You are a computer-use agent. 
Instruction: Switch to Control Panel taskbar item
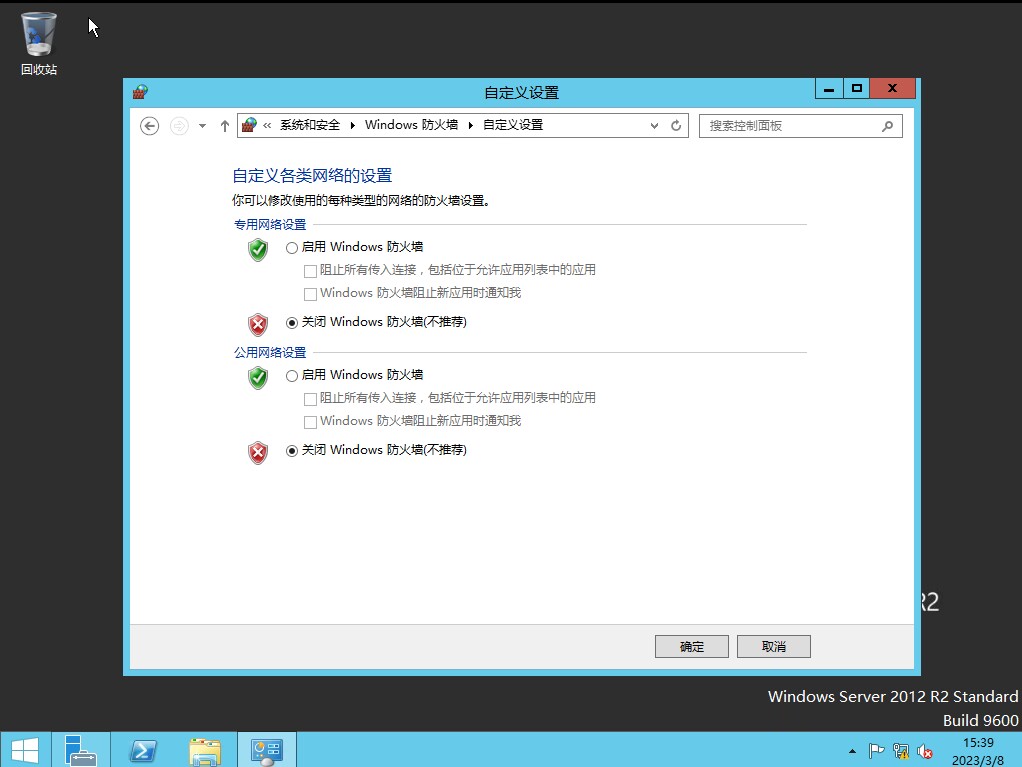pyautogui.click(x=267, y=750)
